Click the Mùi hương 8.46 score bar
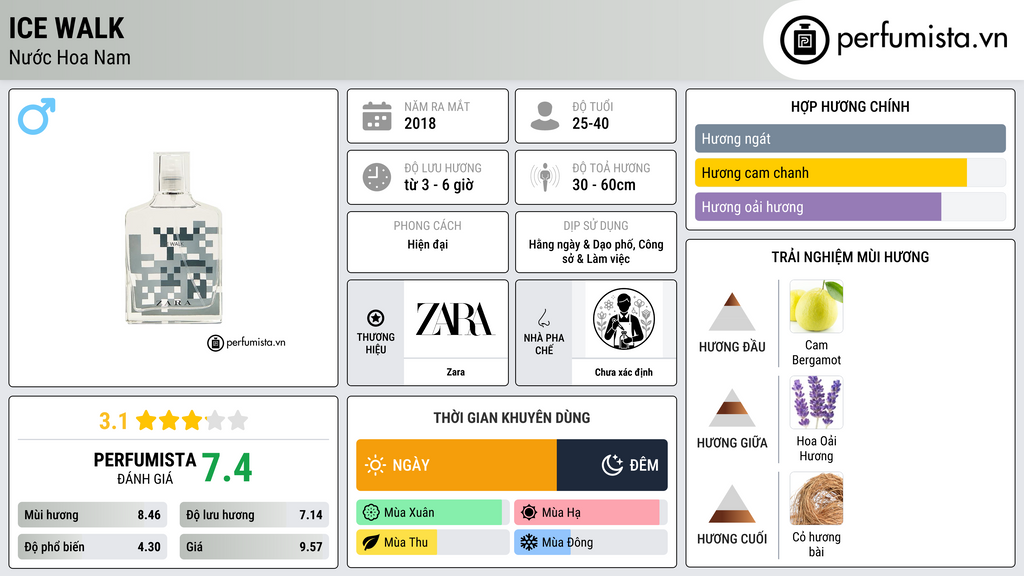This screenshot has width=1024, height=576. [x=92, y=515]
